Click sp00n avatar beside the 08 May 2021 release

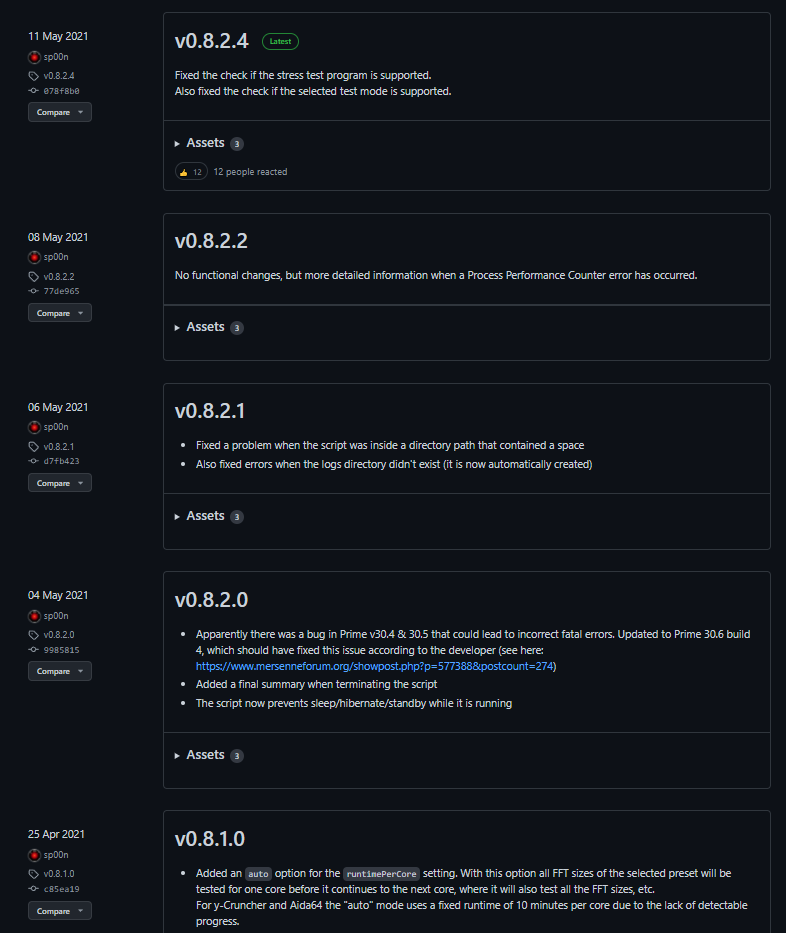pyautogui.click(x=34, y=257)
